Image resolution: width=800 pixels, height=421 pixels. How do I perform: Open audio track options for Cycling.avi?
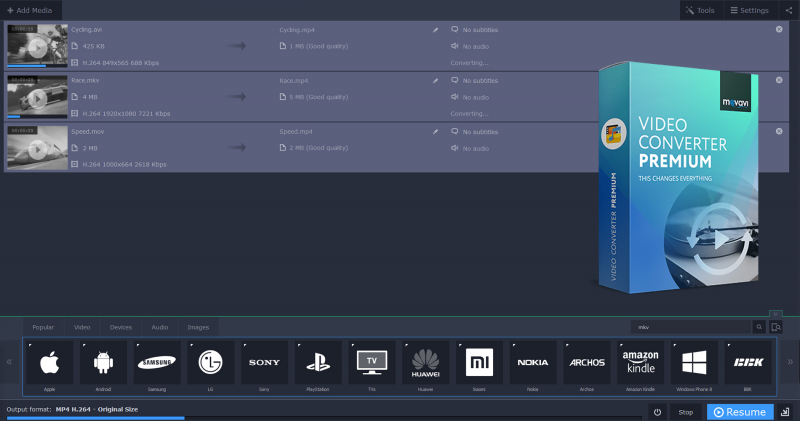[x=470, y=46]
